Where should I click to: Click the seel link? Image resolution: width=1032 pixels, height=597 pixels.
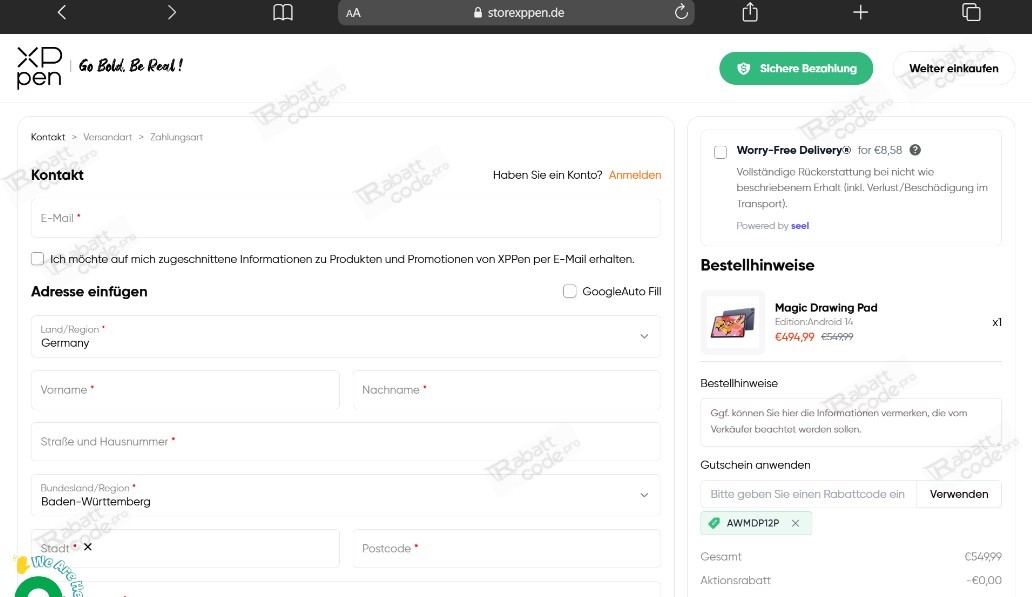click(800, 226)
